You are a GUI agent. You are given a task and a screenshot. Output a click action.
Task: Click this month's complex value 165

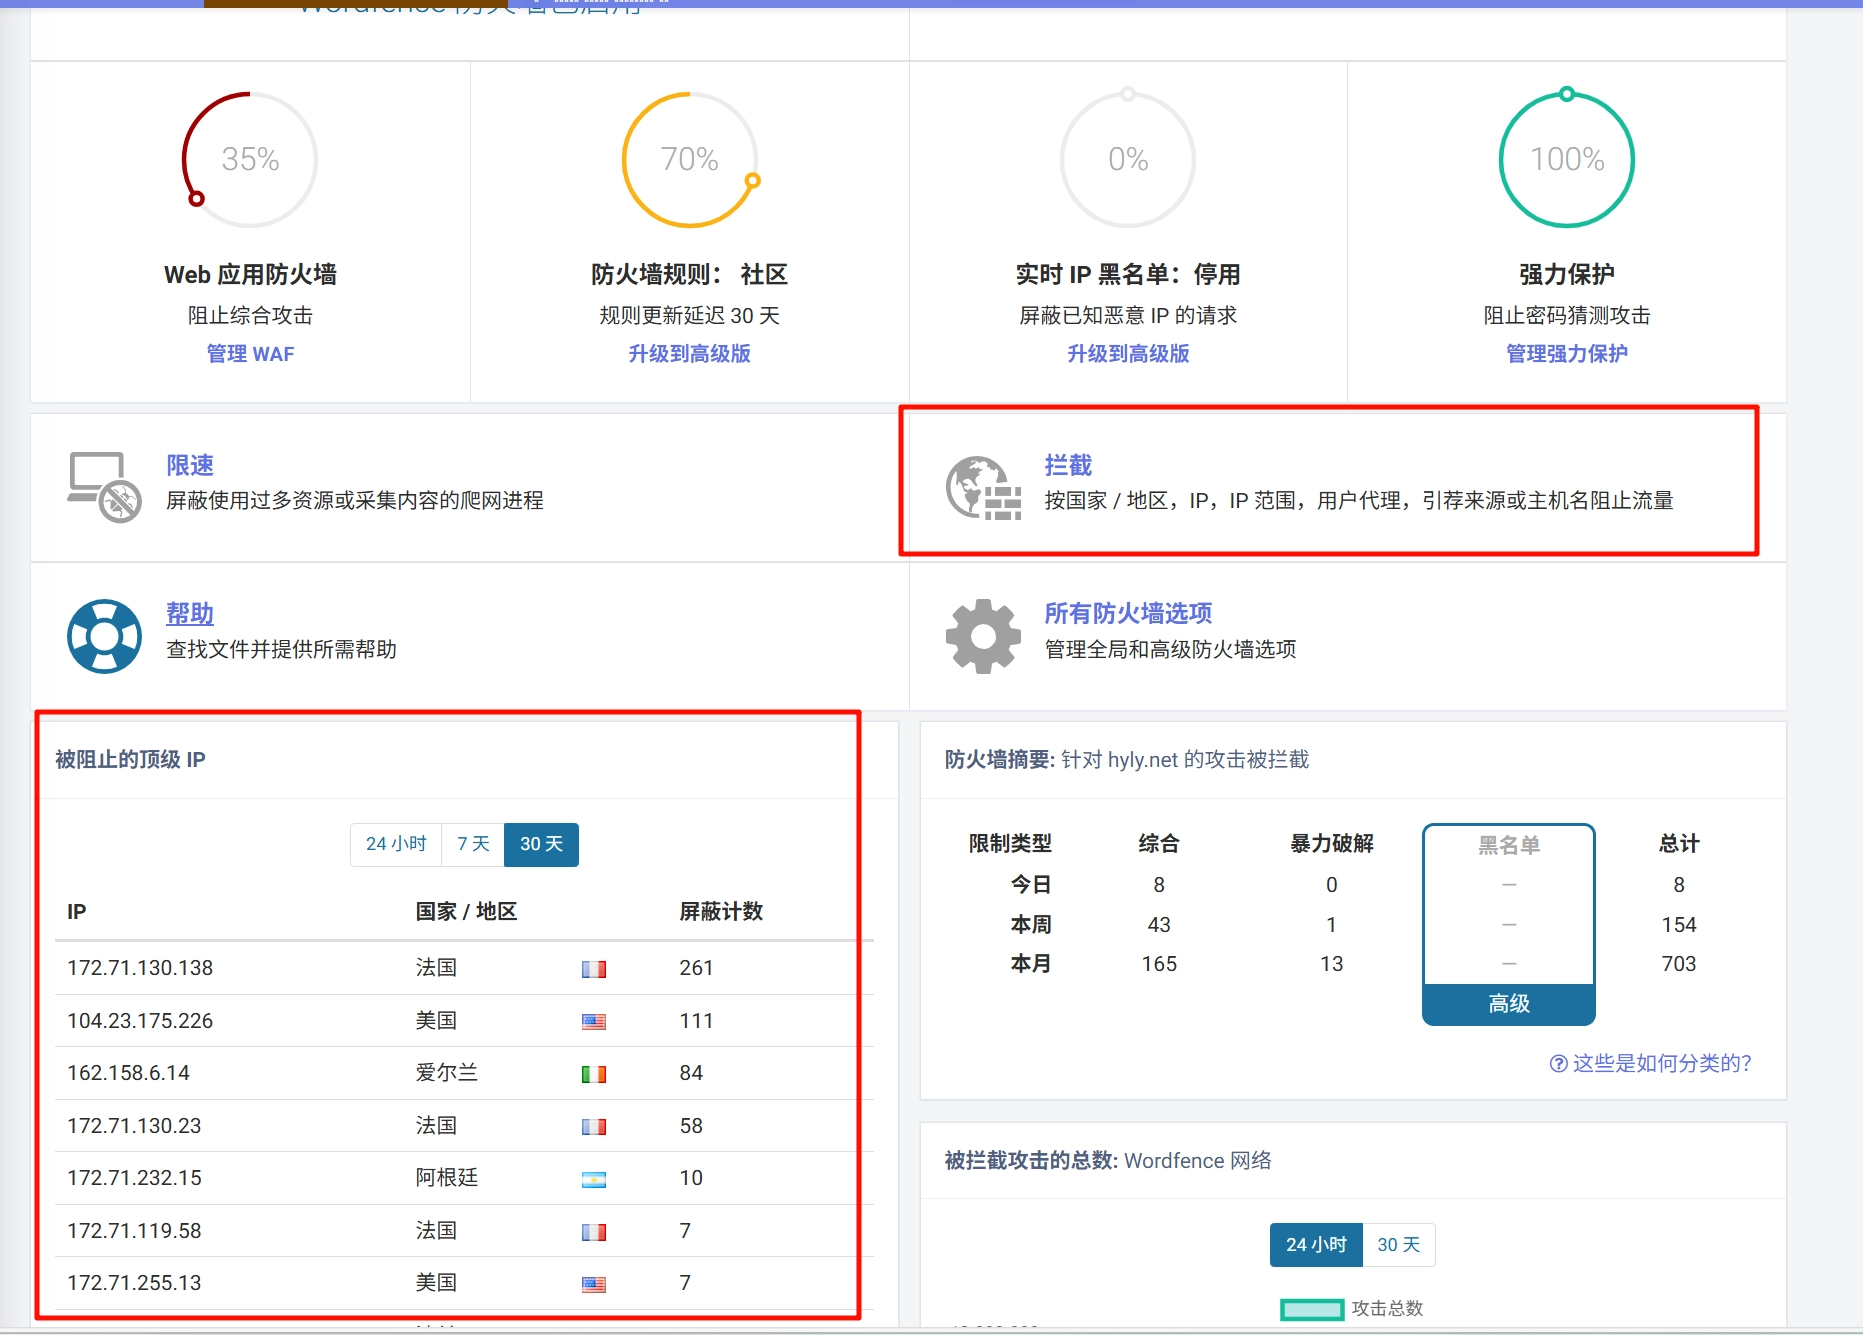click(1159, 964)
